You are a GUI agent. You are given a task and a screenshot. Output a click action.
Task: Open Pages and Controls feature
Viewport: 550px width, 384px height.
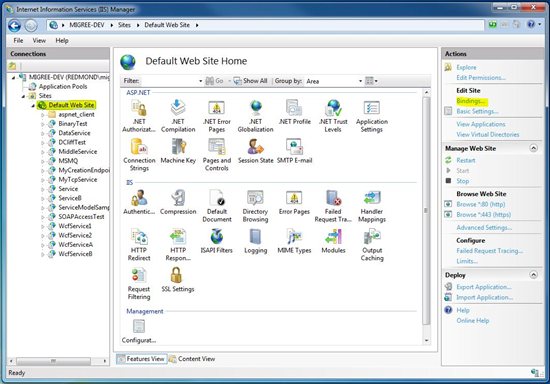217,155
